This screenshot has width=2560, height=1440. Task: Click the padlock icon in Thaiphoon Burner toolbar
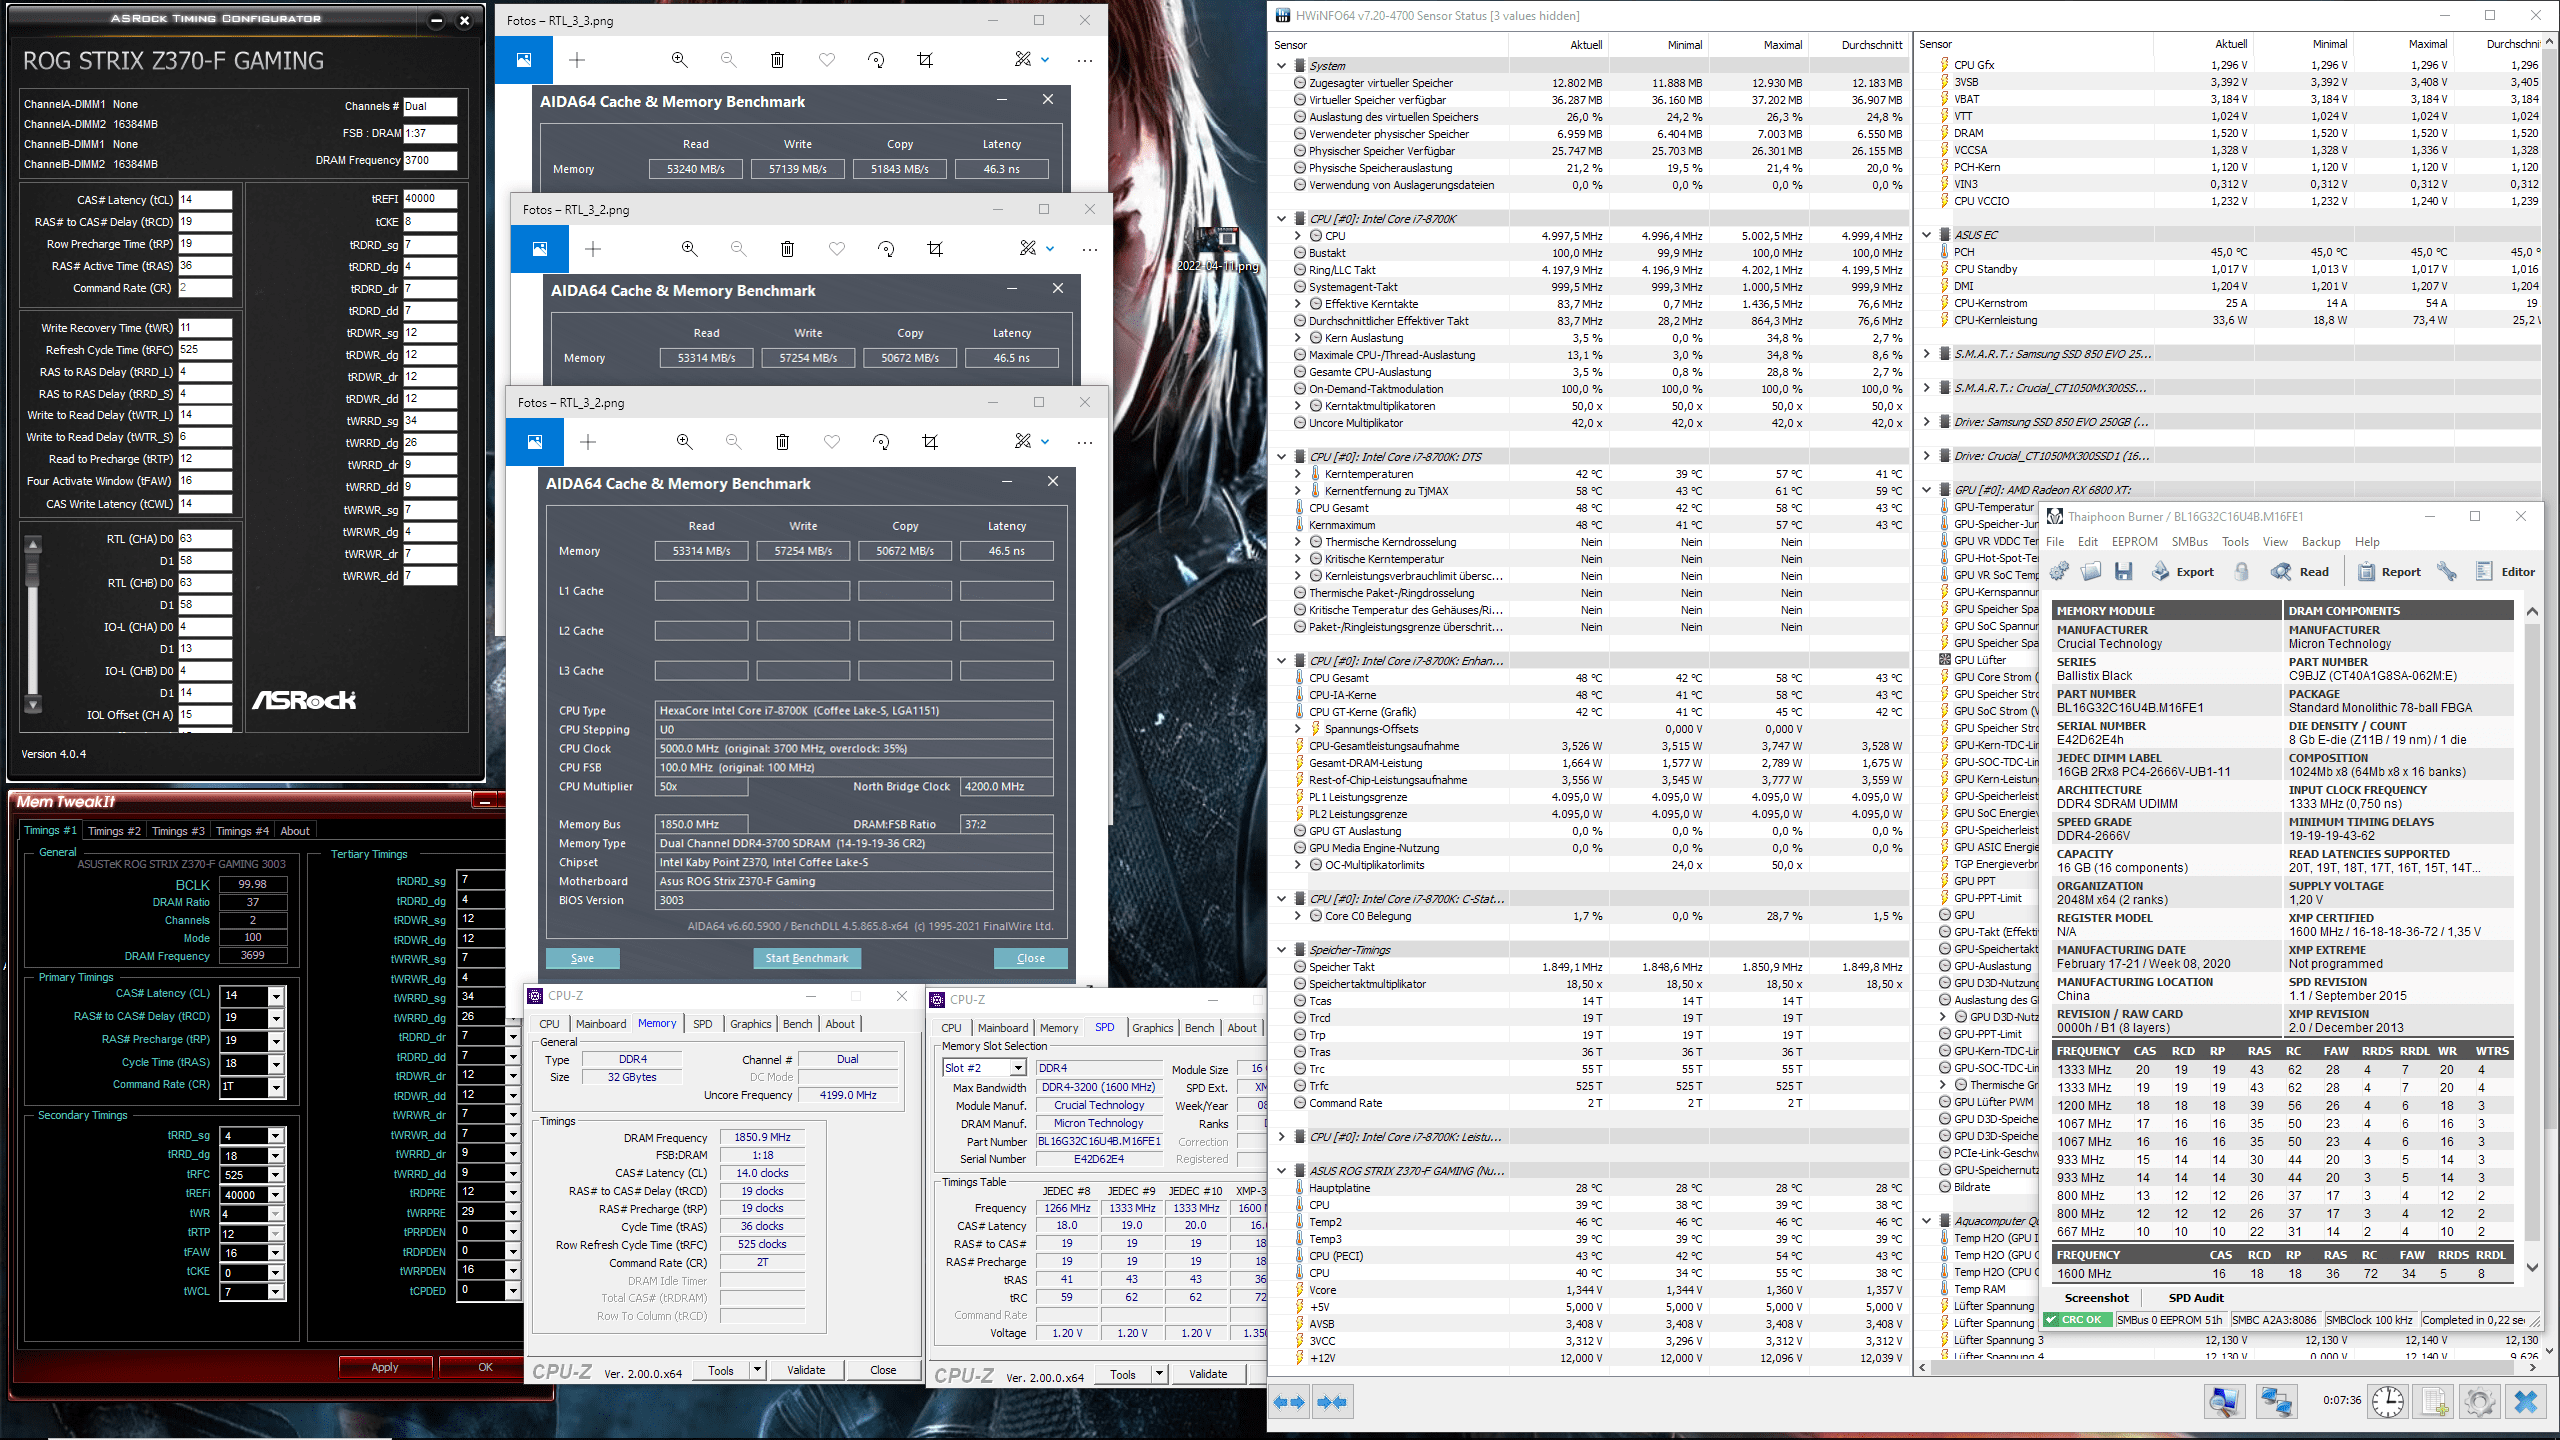2242,572
